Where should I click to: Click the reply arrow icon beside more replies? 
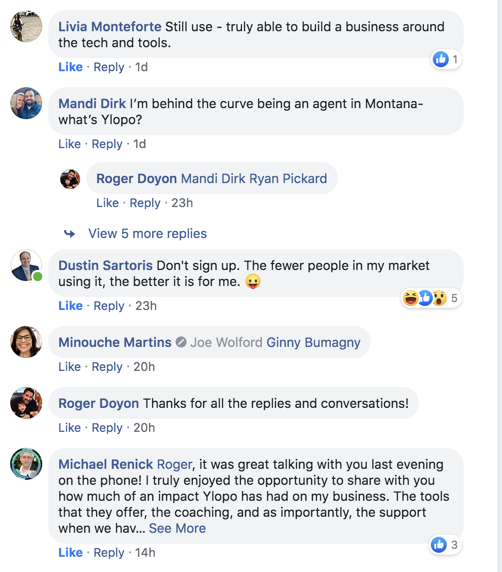point(69,233)
